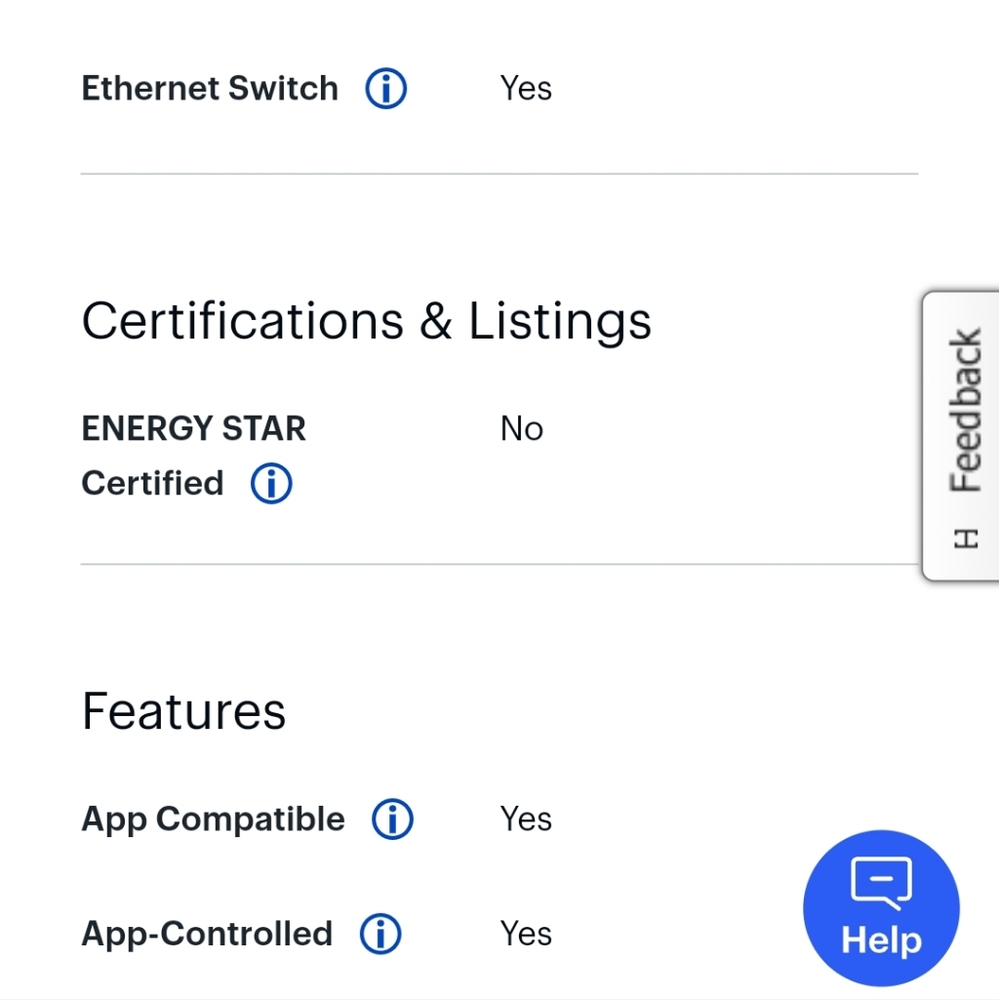The width and height of the screenshot is (999, 1000).
Task: Click the App-Controlled label text
Action: [207, 934]
